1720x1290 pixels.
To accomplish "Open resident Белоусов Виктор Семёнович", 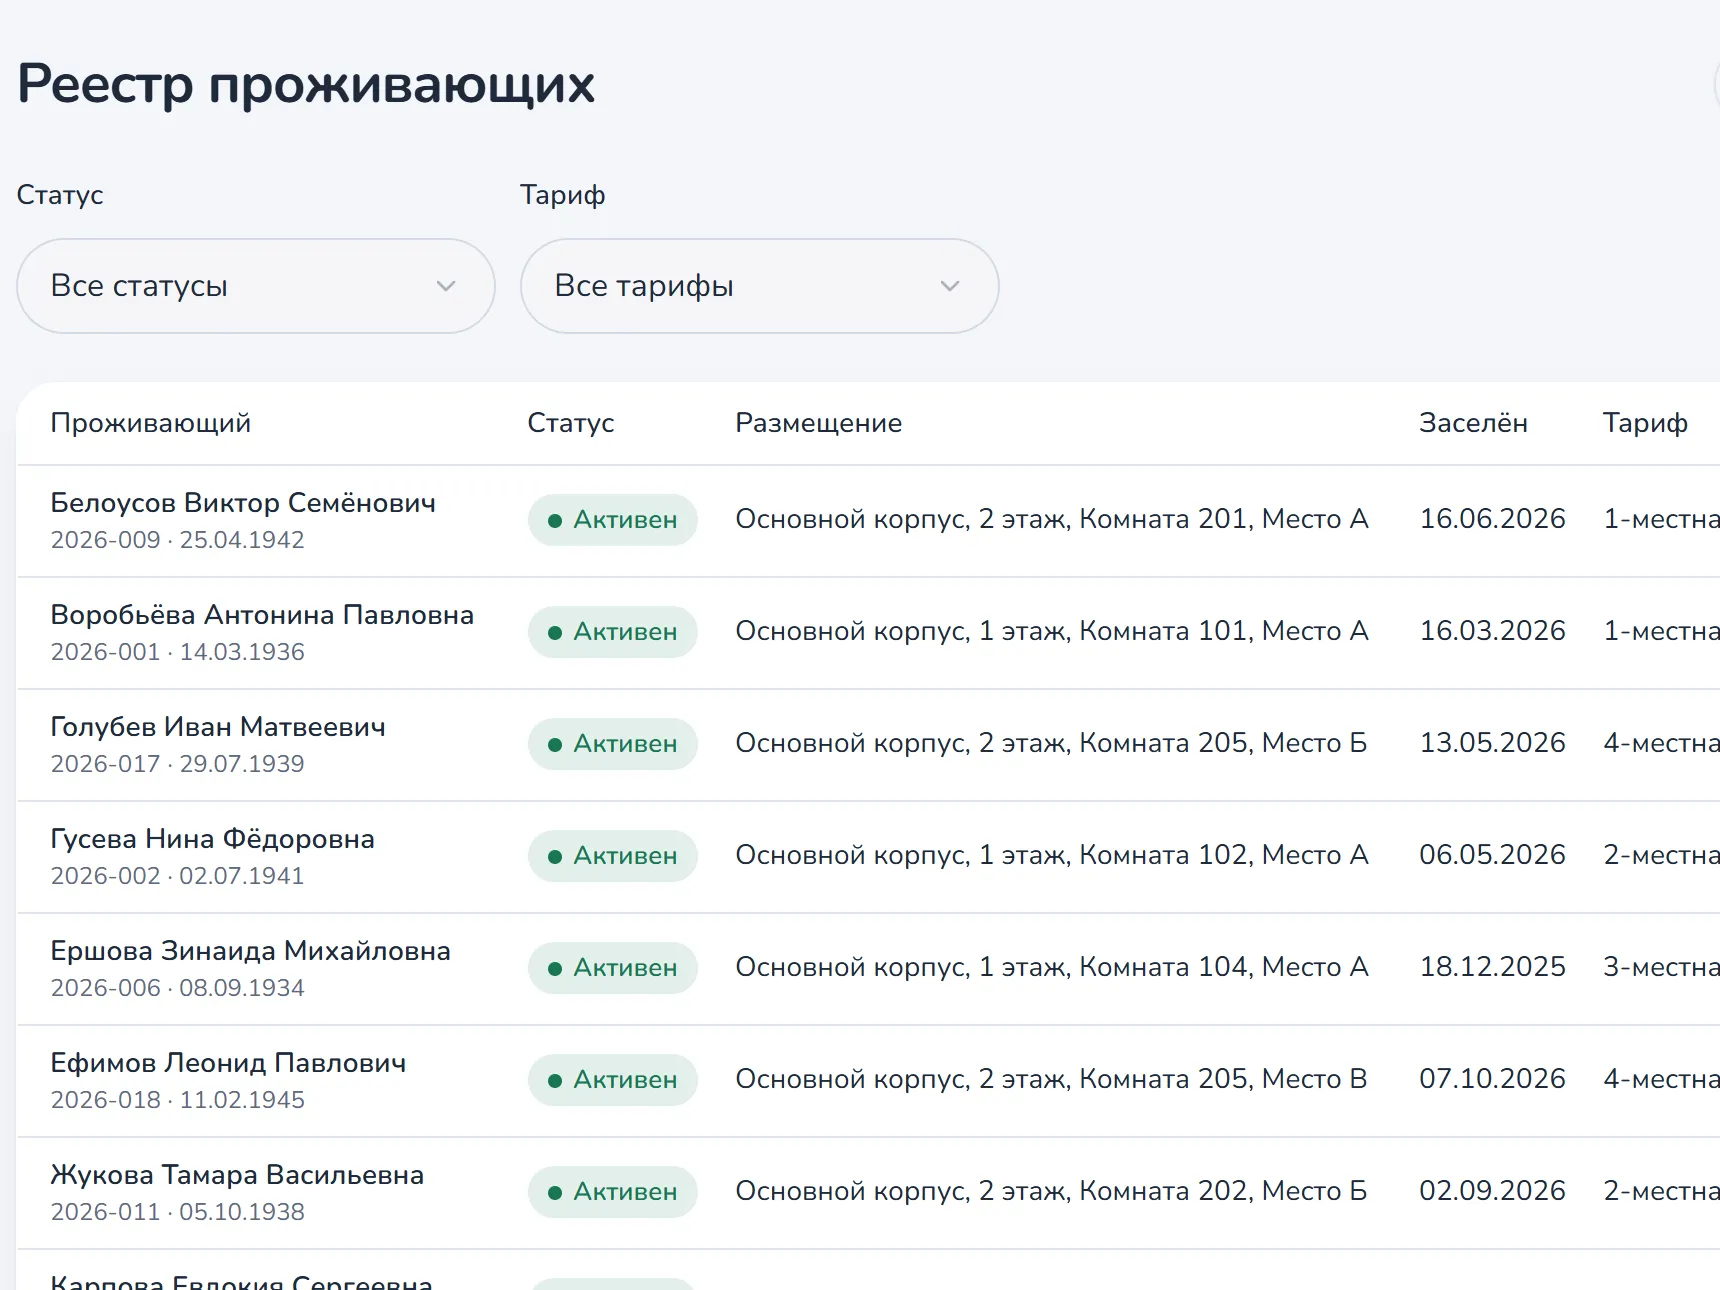I will coord(243,503).
